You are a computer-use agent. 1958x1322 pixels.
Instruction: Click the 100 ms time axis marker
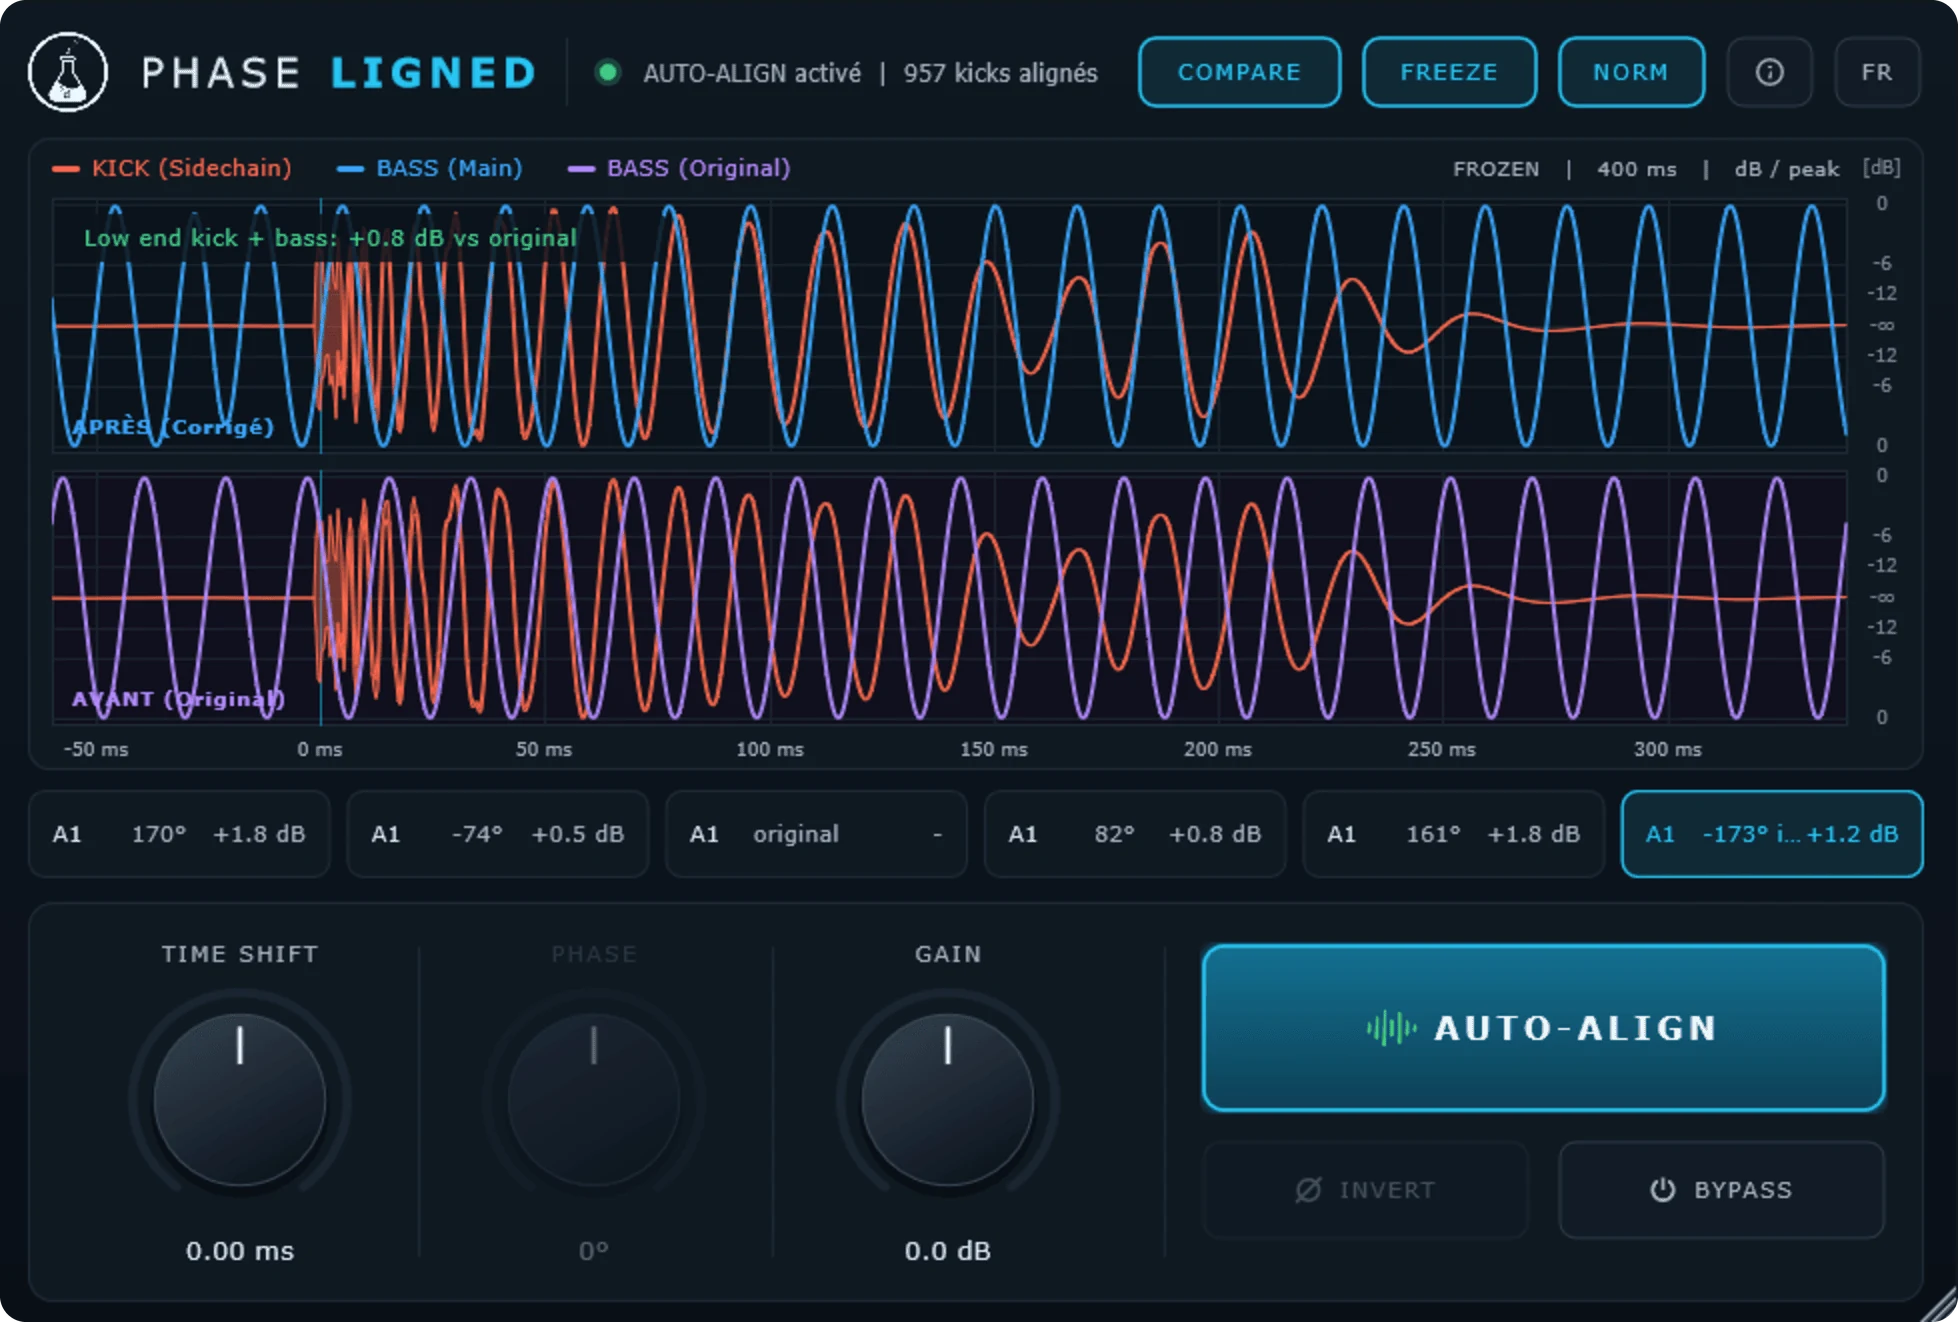pos(770,749)
